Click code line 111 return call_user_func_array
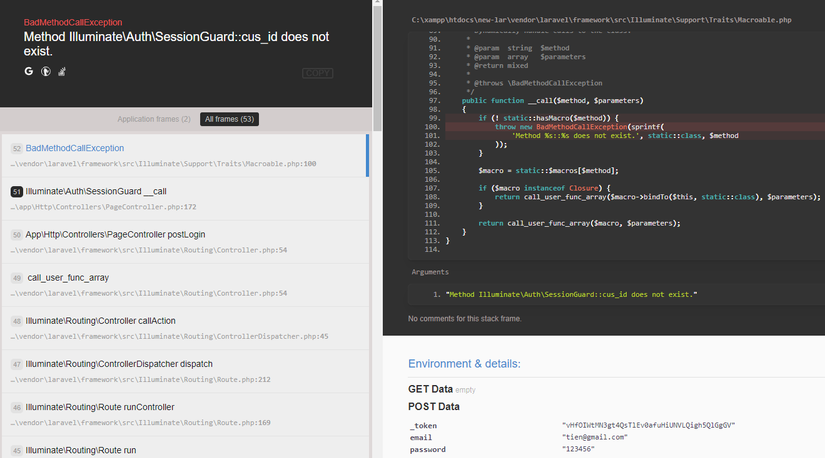The width and height of the screenshot is (825, 458). (x=579, y=223)
